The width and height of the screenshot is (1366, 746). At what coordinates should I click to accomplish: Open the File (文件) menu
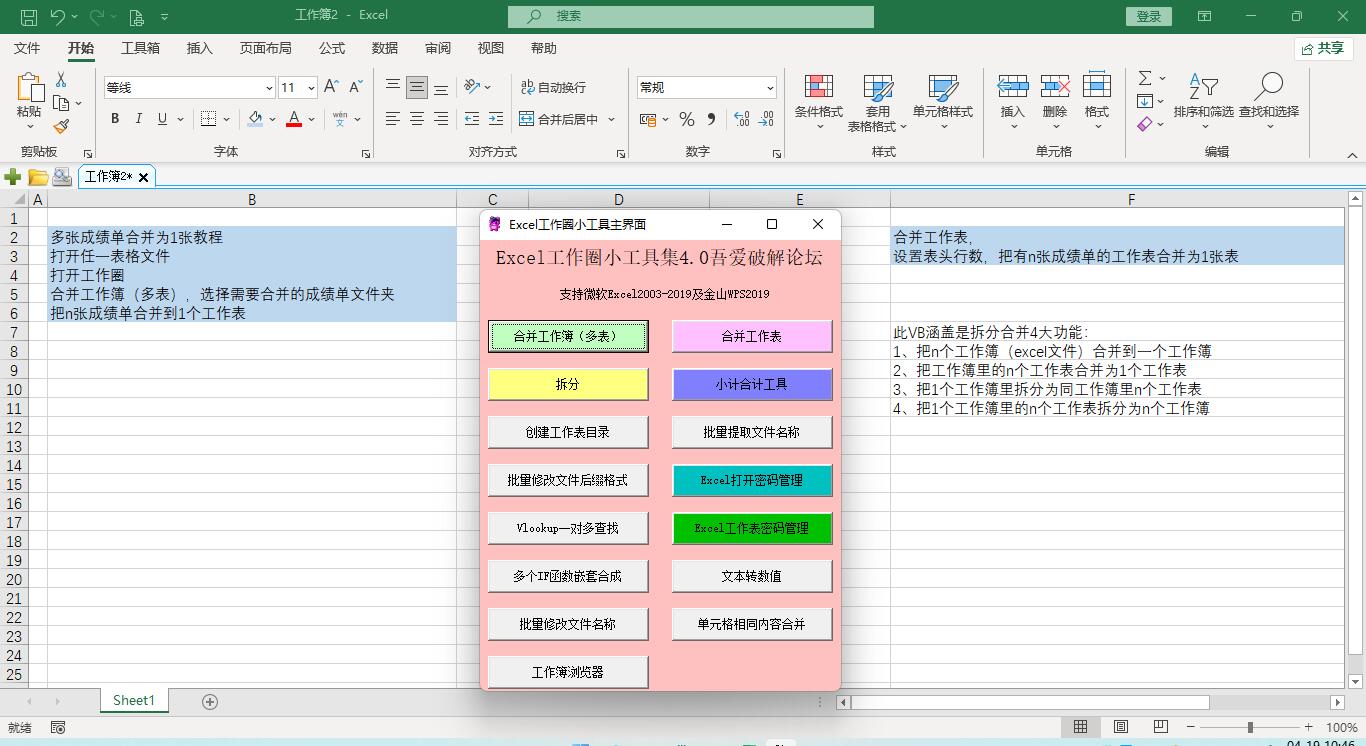(27, 48)
